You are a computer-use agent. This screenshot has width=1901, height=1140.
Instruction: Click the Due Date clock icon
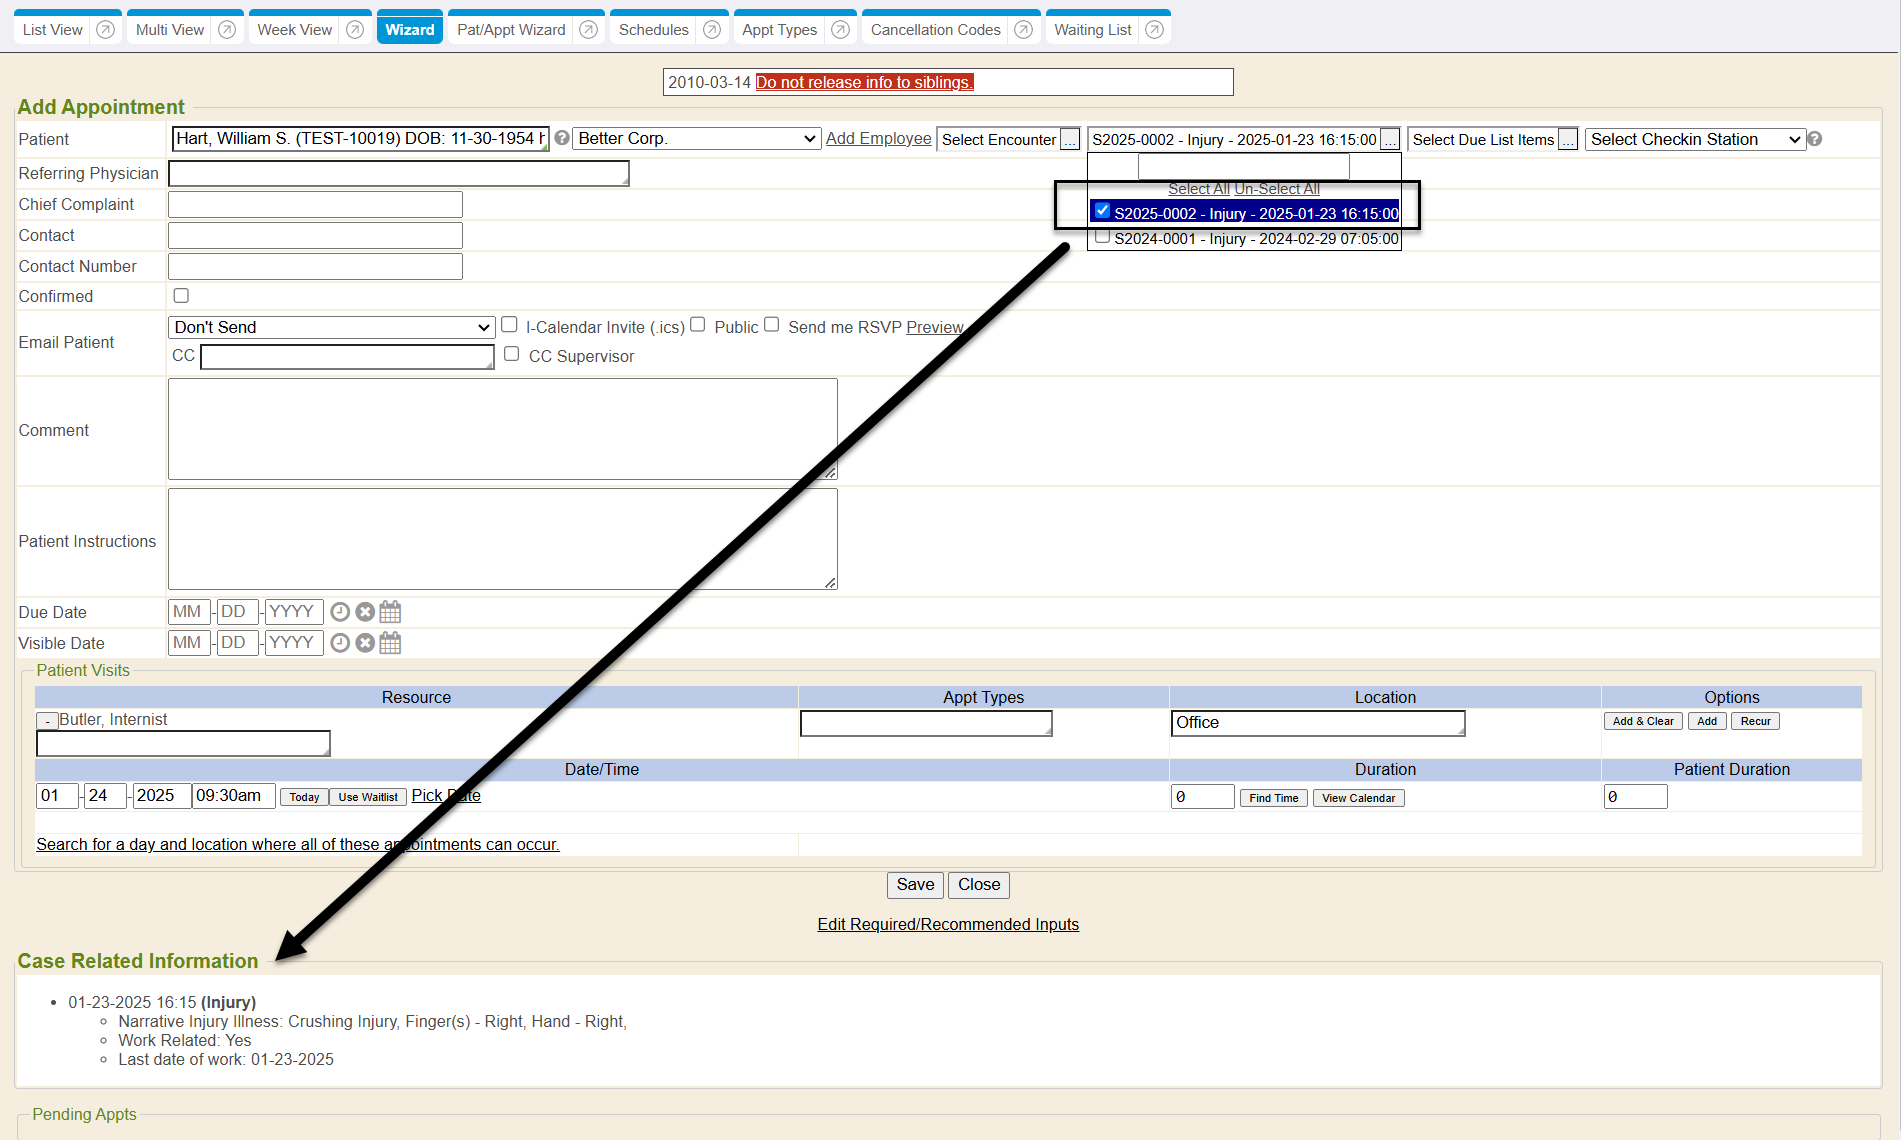coord(340,612)
